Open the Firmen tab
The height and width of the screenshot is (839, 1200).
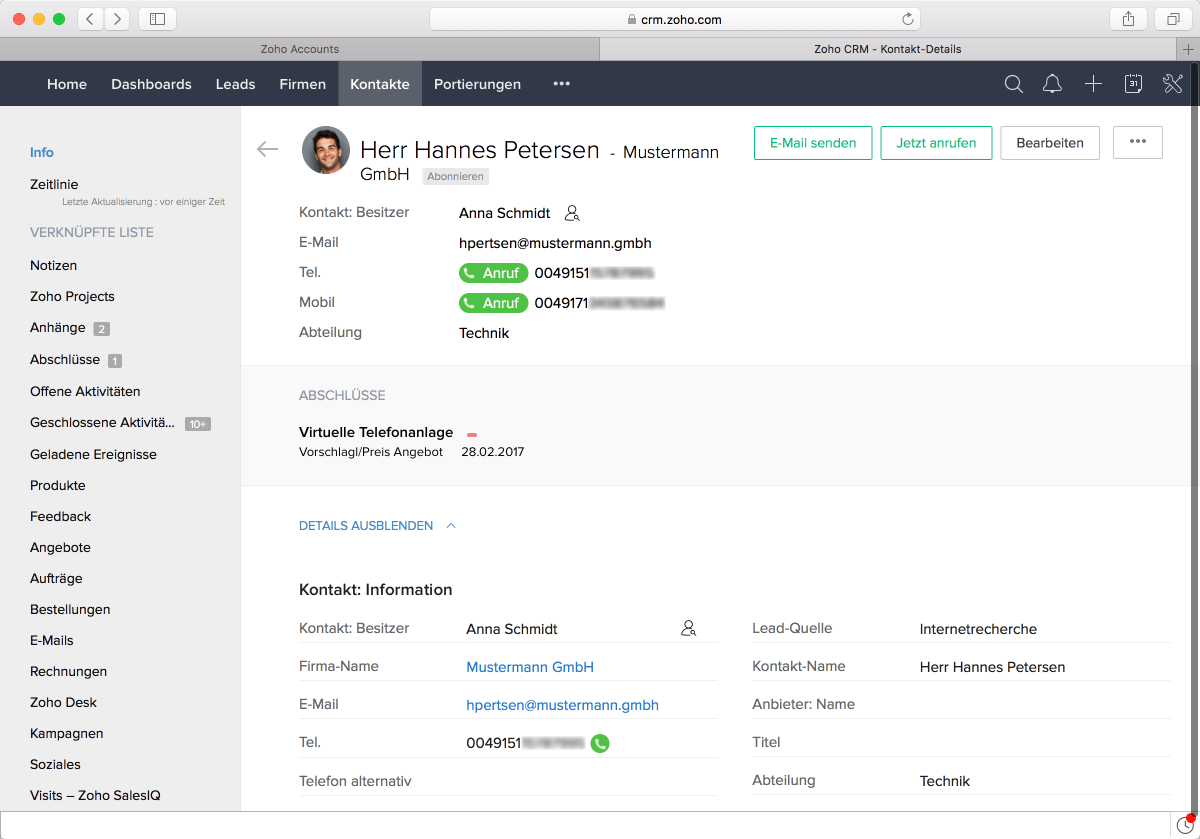pos(303,84)
